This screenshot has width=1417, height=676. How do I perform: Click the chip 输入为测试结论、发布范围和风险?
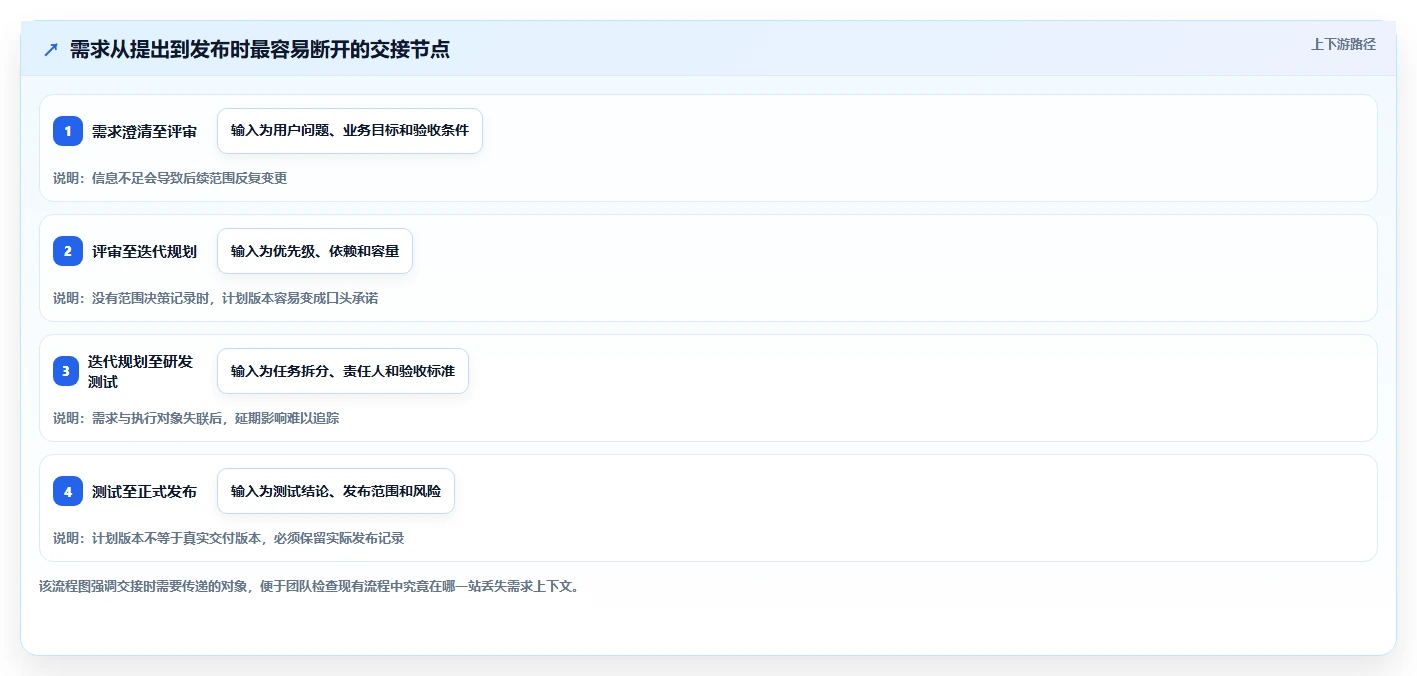336,491
